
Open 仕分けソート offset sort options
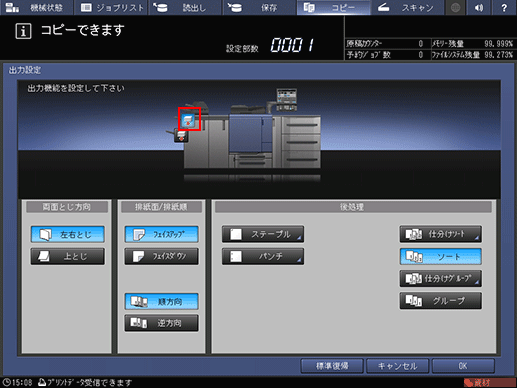[441, 234]
